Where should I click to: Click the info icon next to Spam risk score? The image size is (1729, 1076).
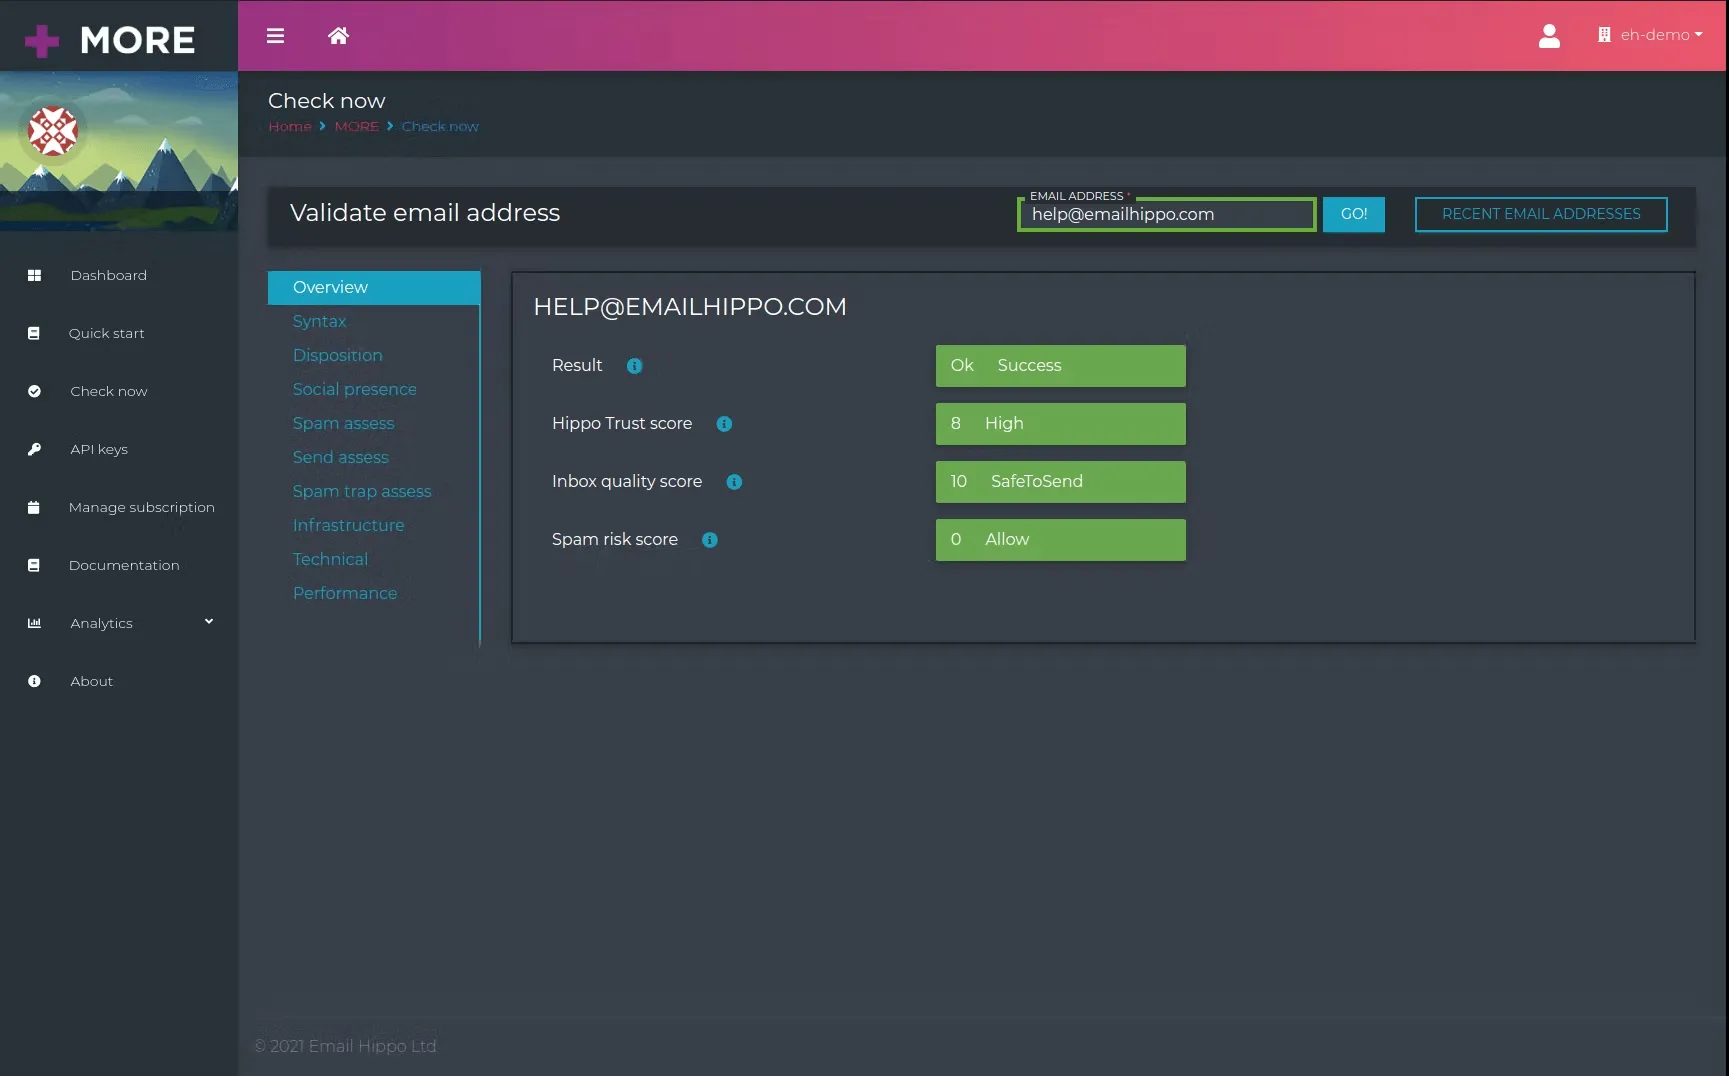[x=709, y=539]
